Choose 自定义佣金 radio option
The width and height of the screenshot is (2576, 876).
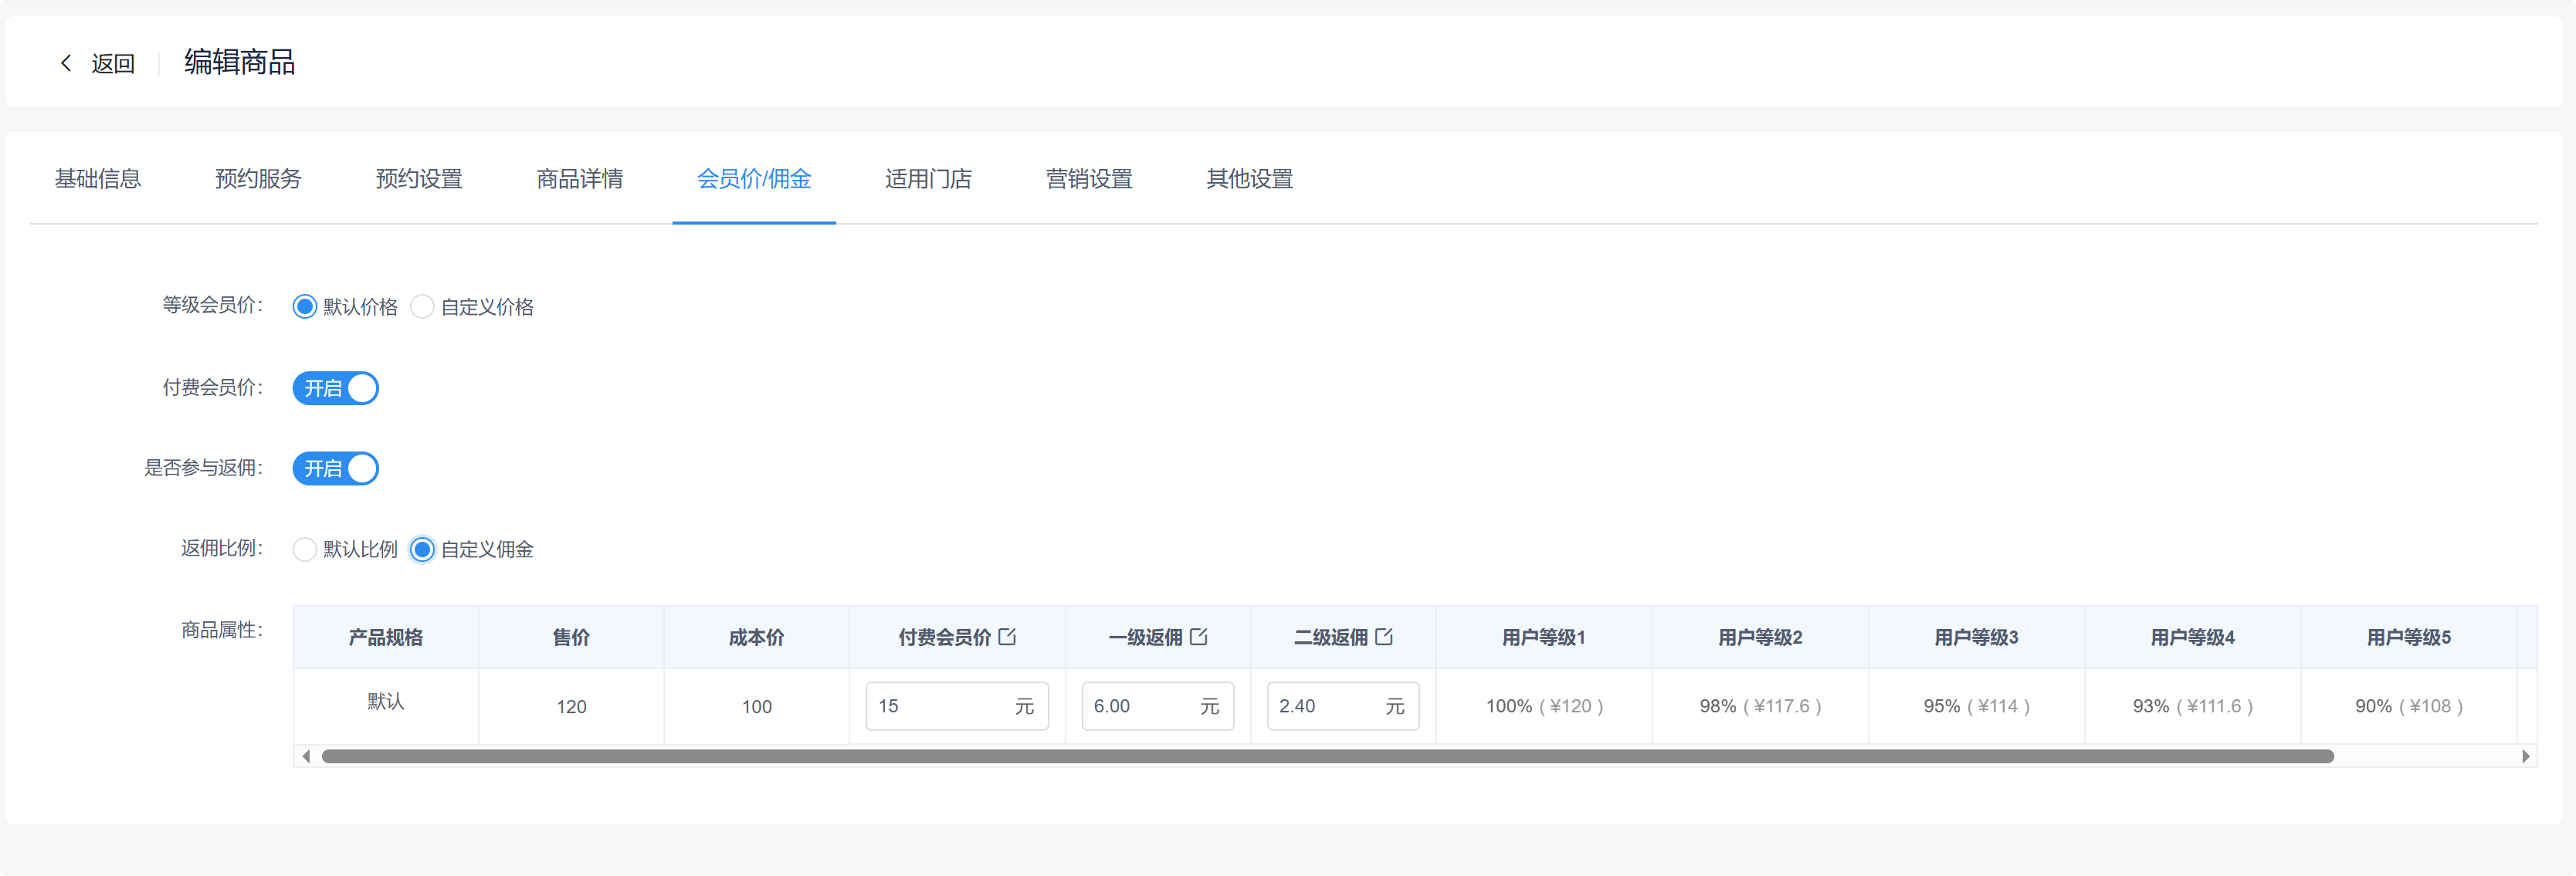pos(422,549)
